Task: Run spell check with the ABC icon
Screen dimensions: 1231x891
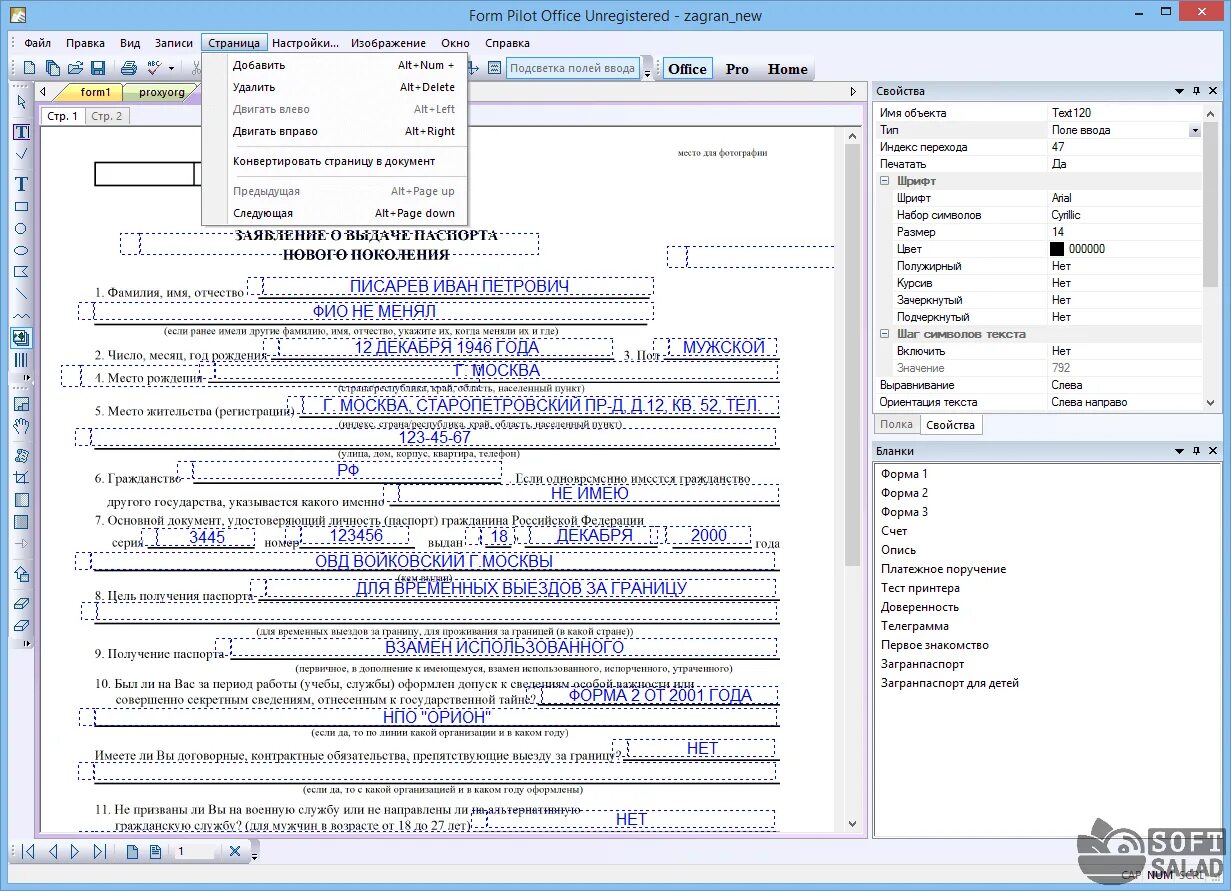Action: tap(154, 68)
